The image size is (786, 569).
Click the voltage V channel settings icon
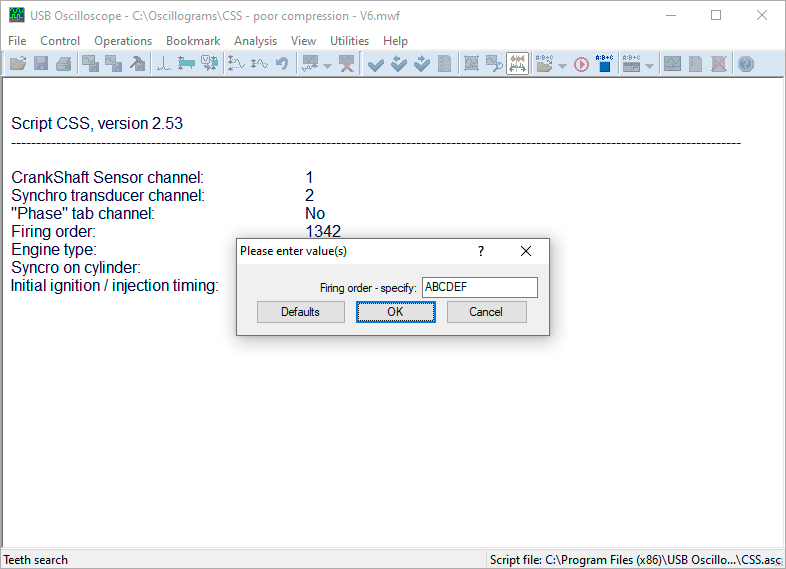(x=209, y=64)
